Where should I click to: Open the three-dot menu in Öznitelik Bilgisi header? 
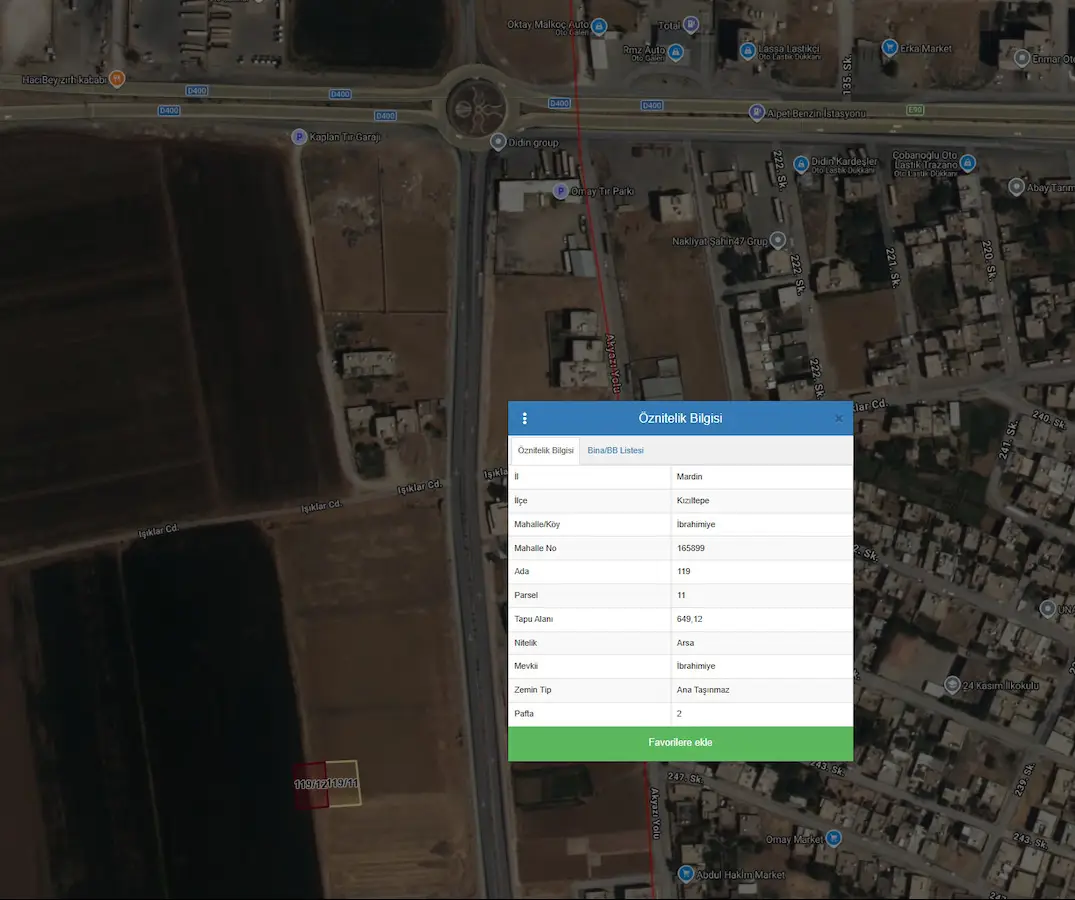[524, 418]
